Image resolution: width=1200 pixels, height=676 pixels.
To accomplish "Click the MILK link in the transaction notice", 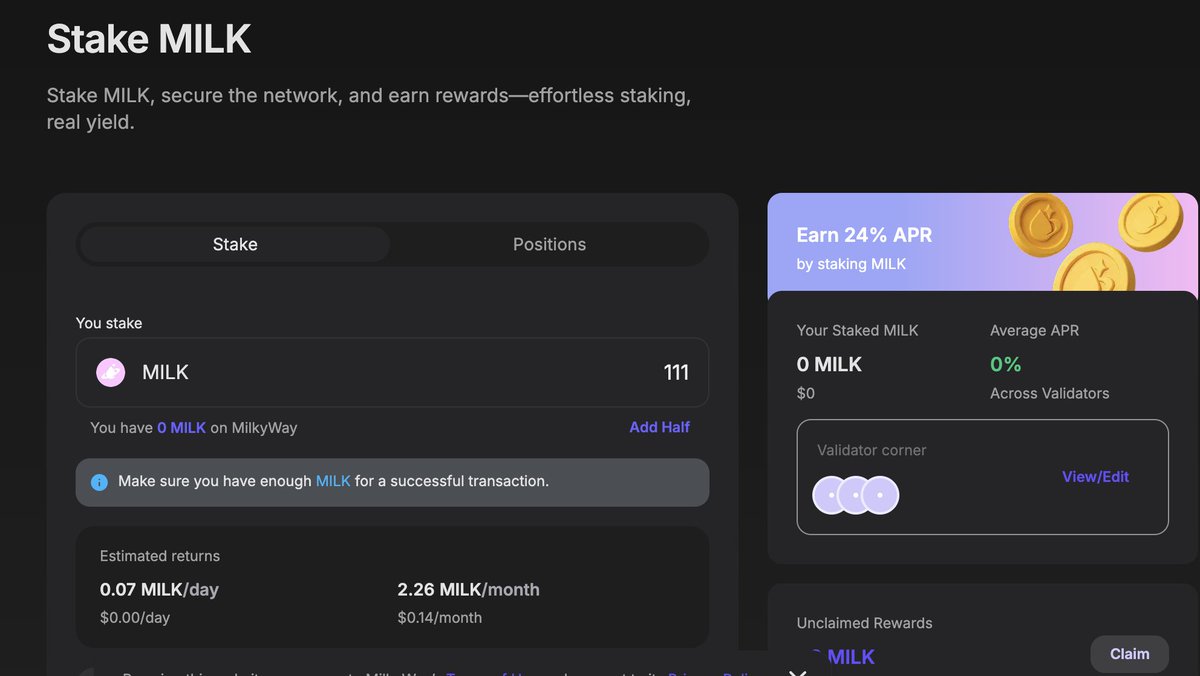I will tap(333, 481).
